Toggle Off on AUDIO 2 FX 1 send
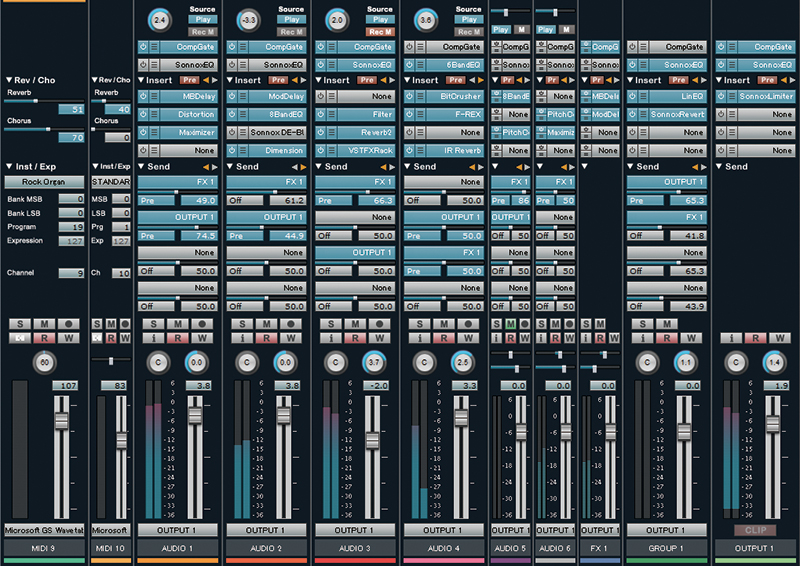This screenshot has width=800, height=566. tap(244, 201)
